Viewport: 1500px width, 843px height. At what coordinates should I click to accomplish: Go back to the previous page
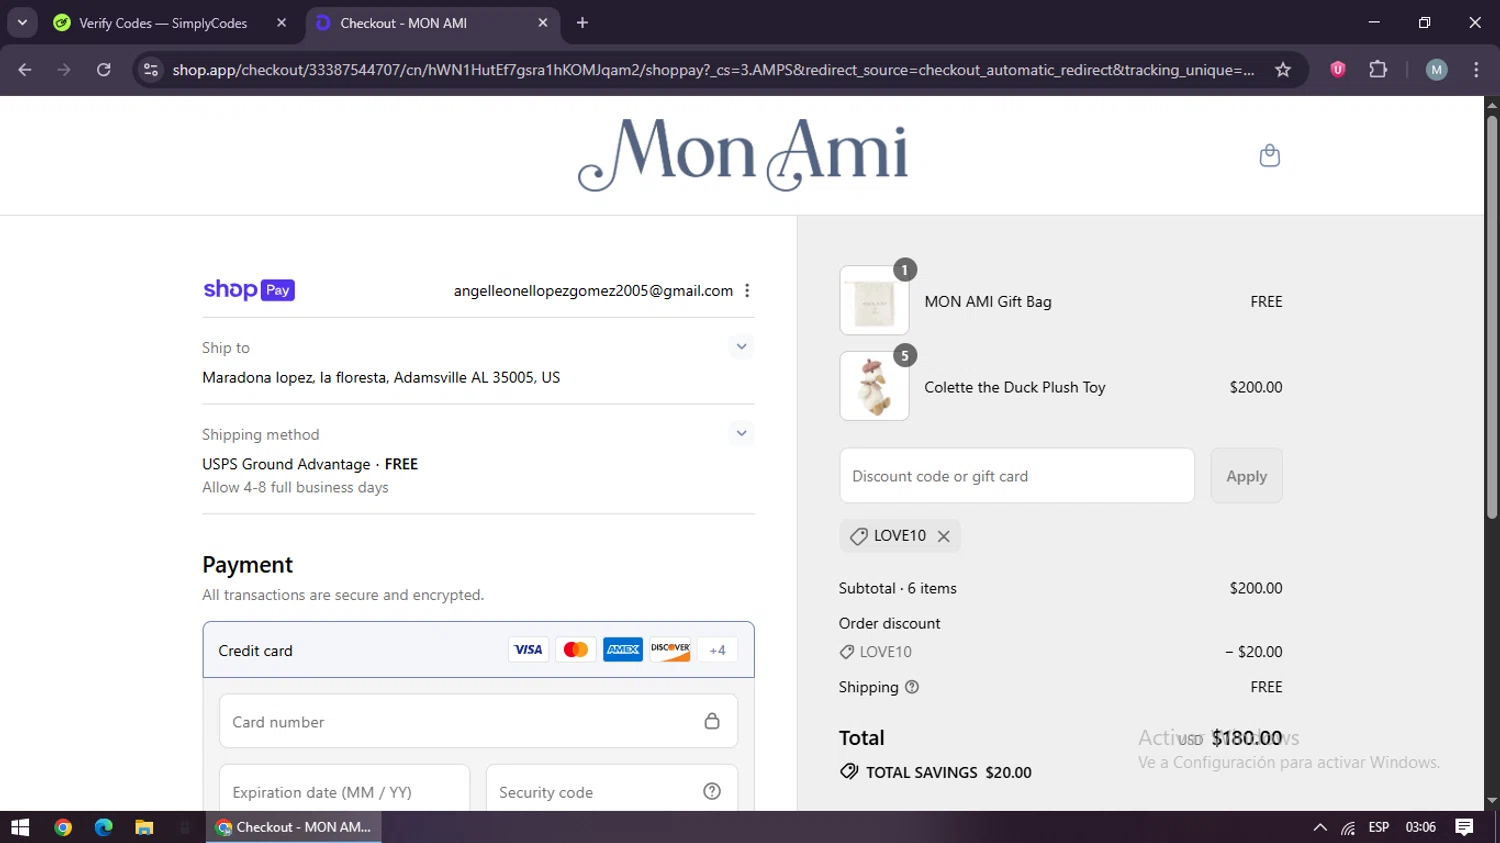coord(25,70)
